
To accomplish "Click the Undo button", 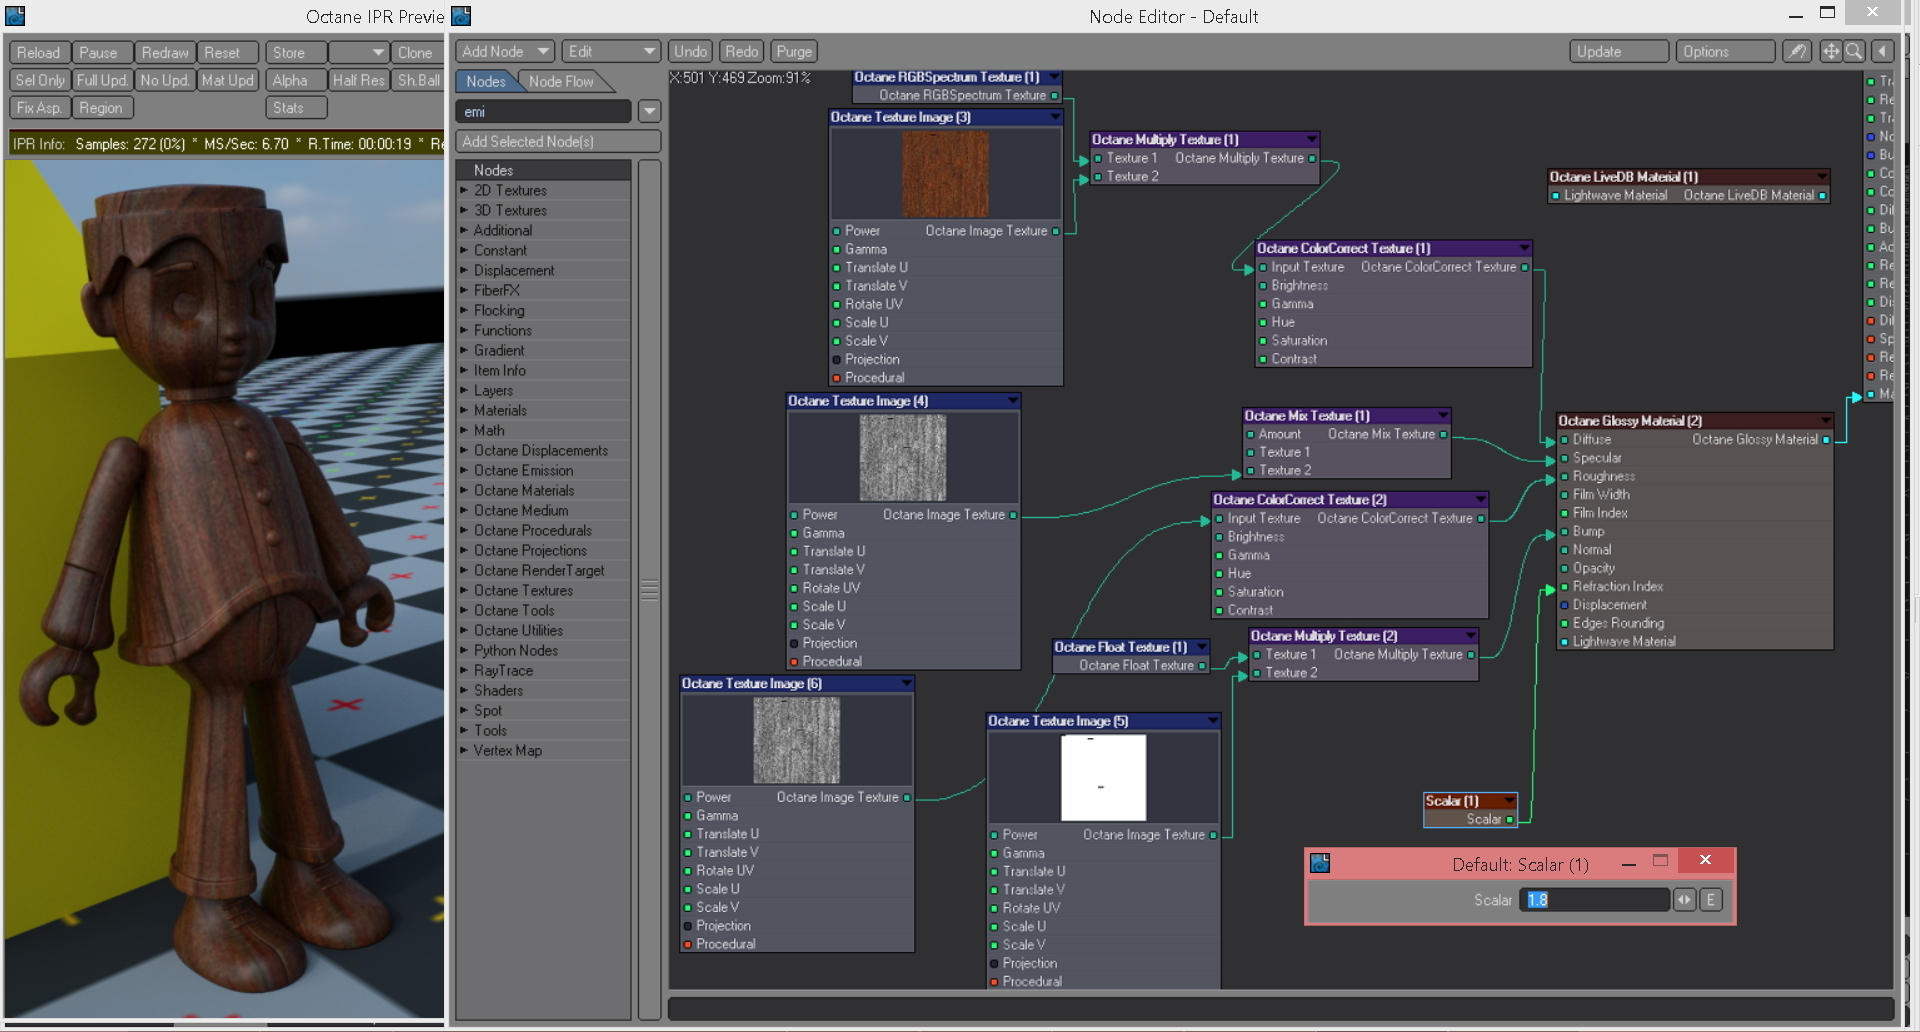I will point(690,51).
